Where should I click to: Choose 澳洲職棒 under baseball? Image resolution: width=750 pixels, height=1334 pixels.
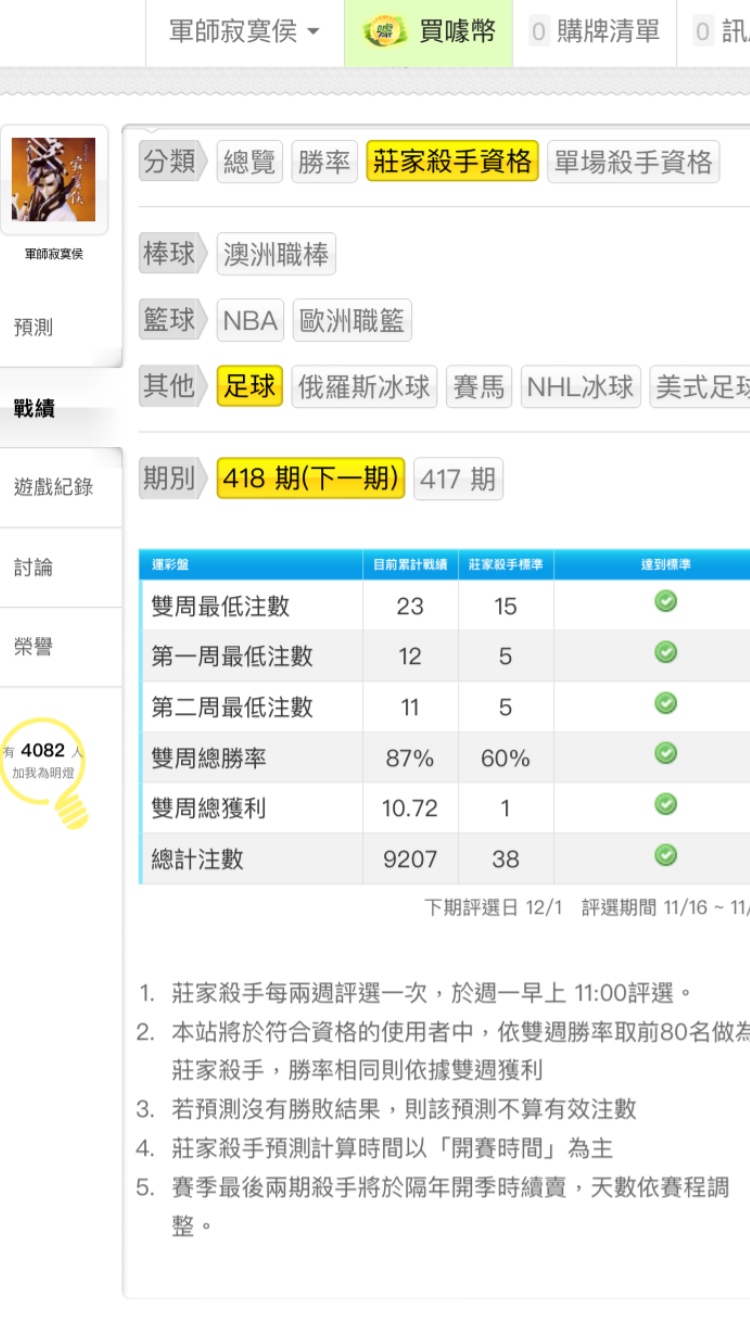point(276,254)
